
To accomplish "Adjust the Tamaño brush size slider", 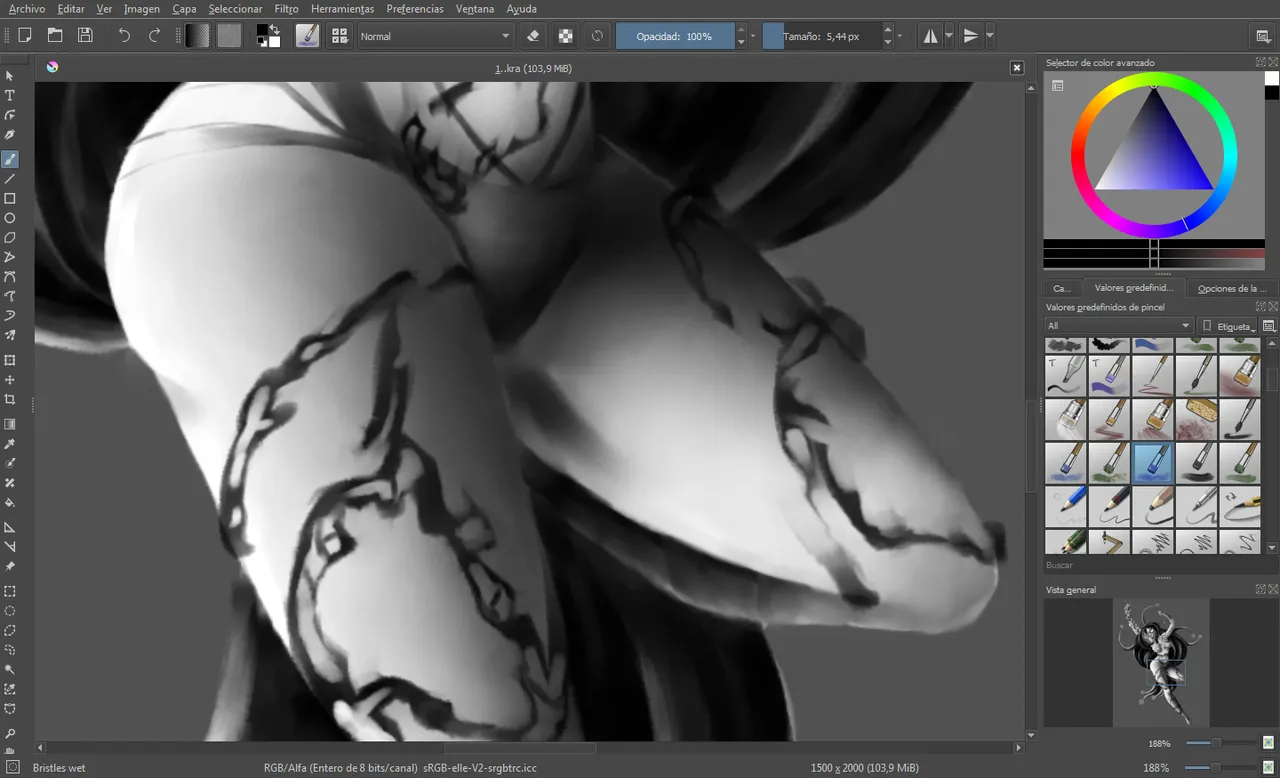I will pyautogui.click(x=822, y=36).
